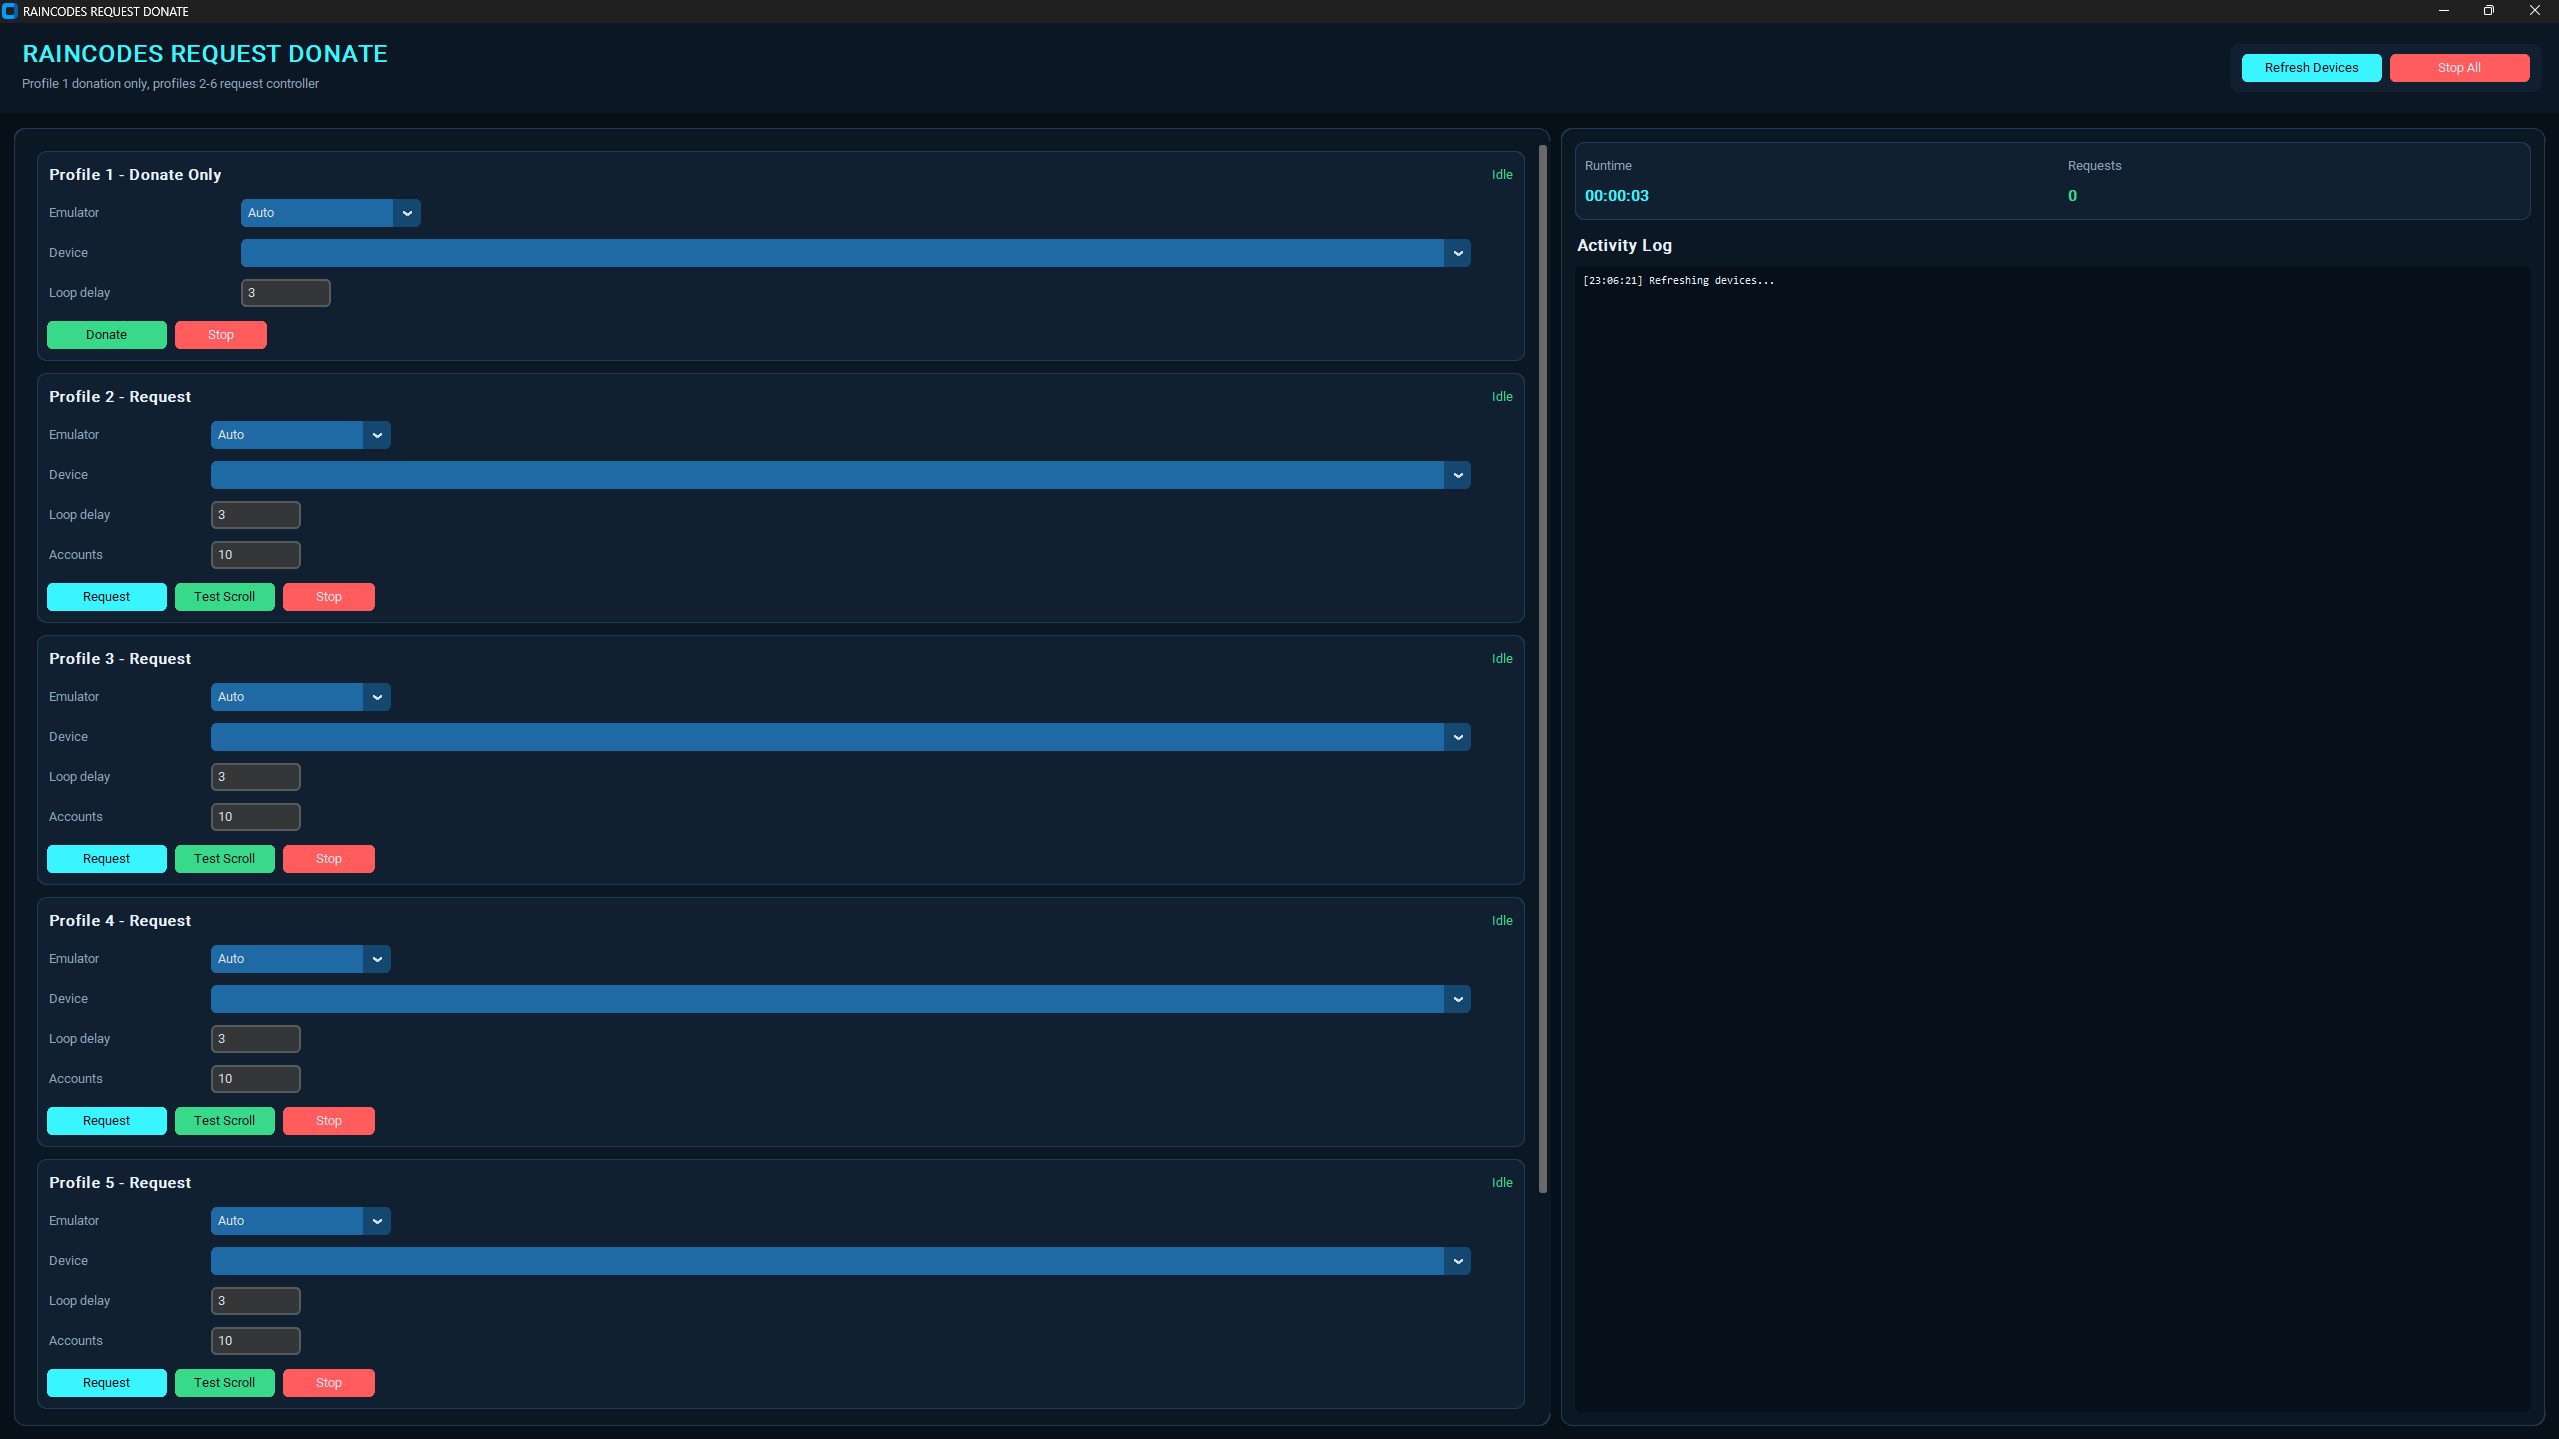Click Request on Profile 2
The width and height of the screenshot is (2559, 1439).
pyautogui.click(x=107, y=597)
